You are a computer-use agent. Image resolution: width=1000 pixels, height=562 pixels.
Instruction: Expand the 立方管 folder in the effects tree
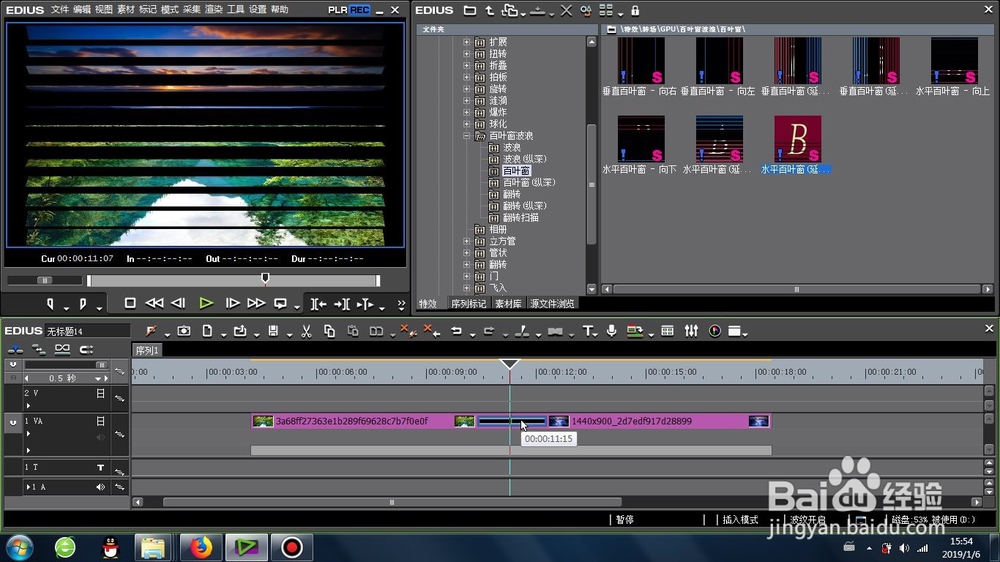tap(467, 241)
